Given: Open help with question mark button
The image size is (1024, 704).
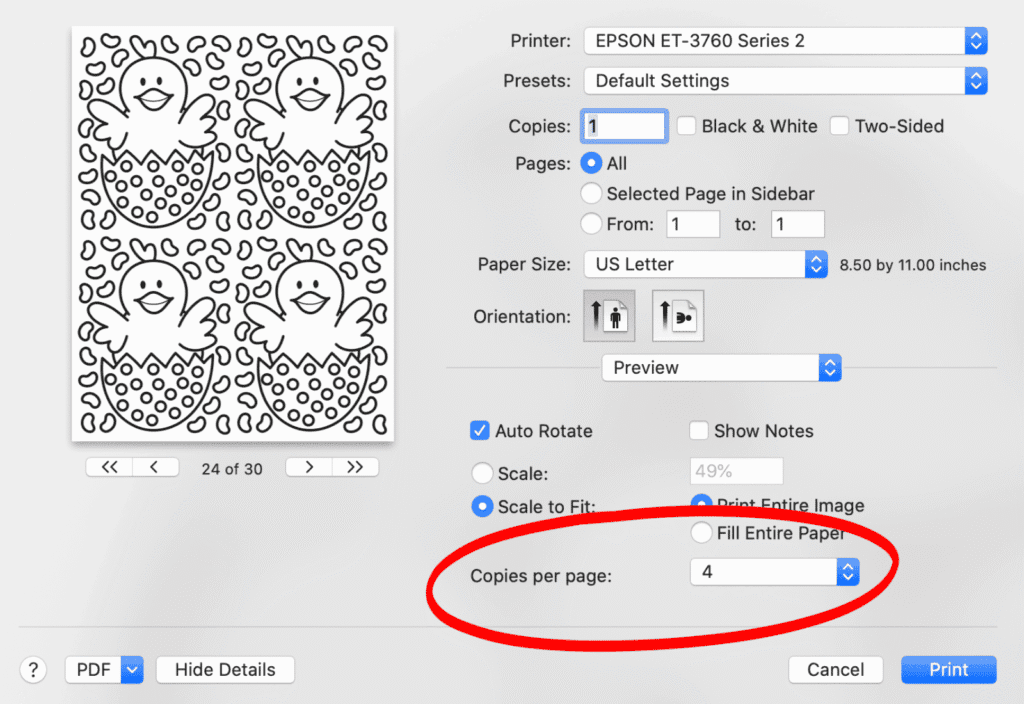Looking at the screenshot, I should coord(33,669).
